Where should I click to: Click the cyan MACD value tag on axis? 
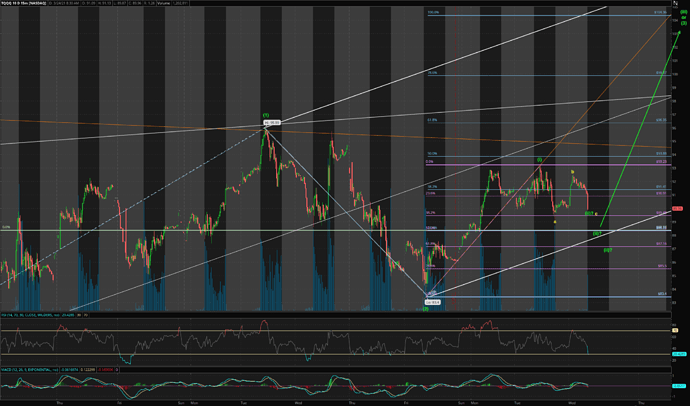[x=678, y=386]
